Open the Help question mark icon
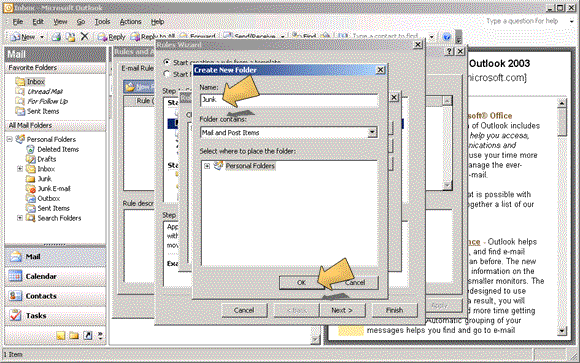The height and width of the screenshot is (363, 580). (446, 37)
